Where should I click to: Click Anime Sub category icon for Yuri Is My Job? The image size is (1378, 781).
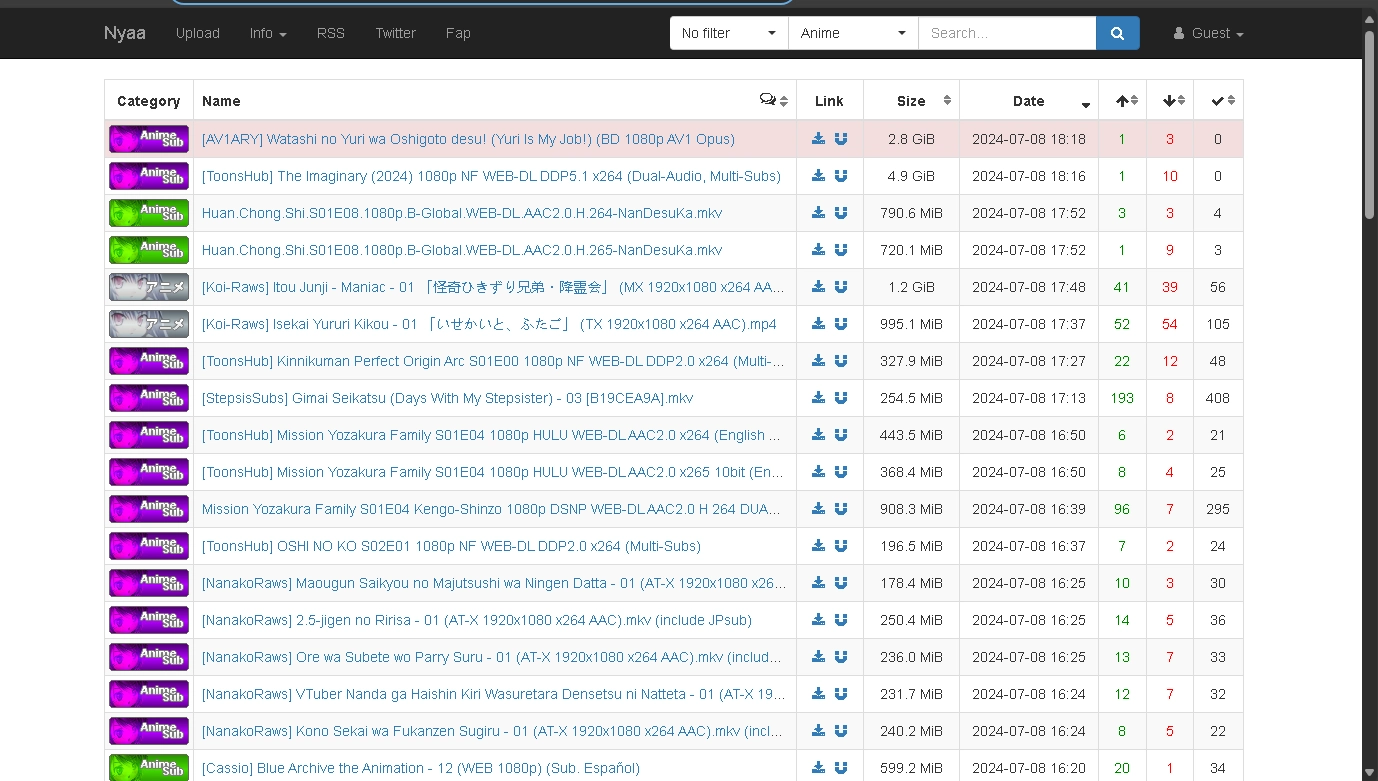[x=149, y=139]
